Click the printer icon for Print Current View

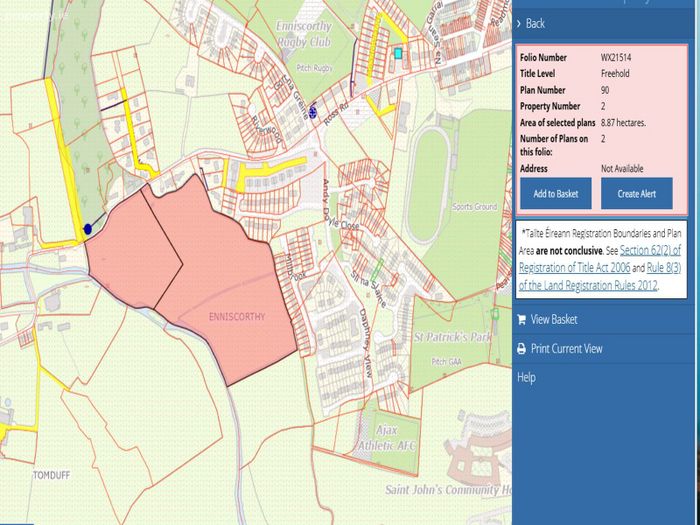pyautogui.click(x=521, y=349)
